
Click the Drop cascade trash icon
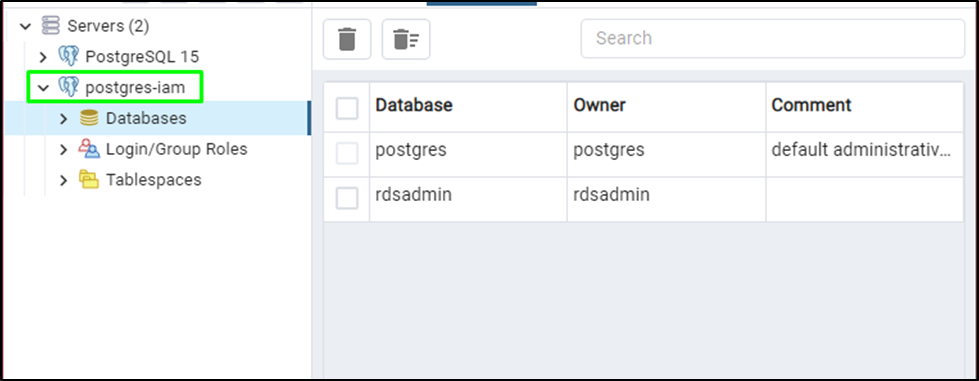click(x=406, y=39)
